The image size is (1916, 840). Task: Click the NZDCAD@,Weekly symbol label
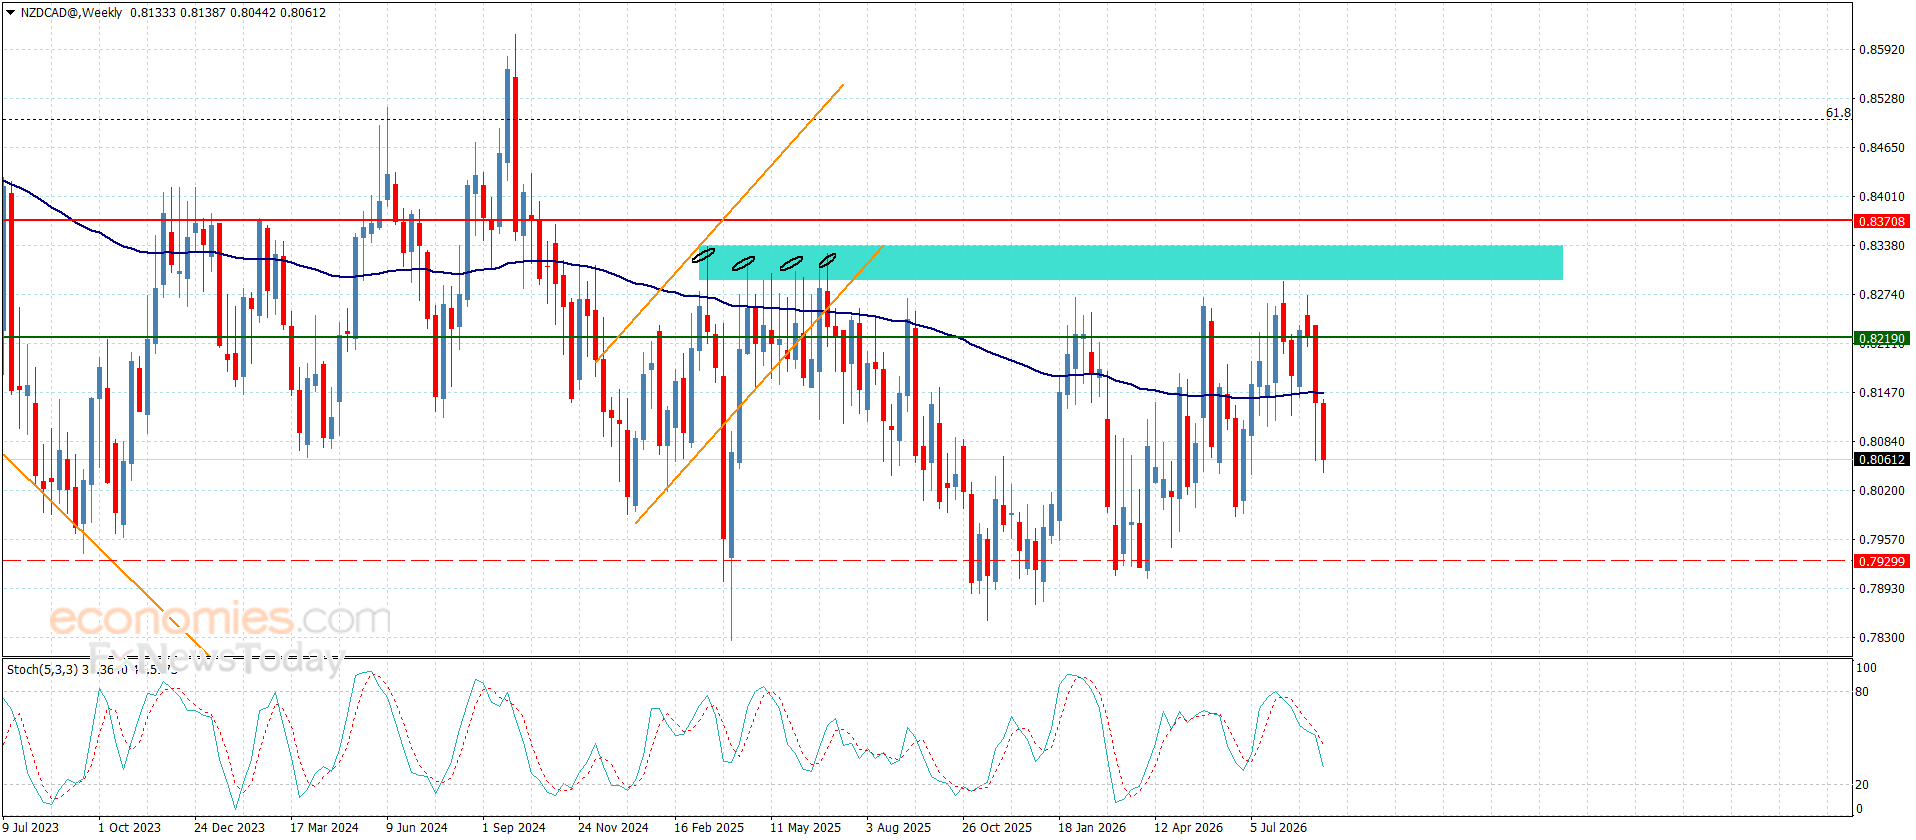point(71,13)
